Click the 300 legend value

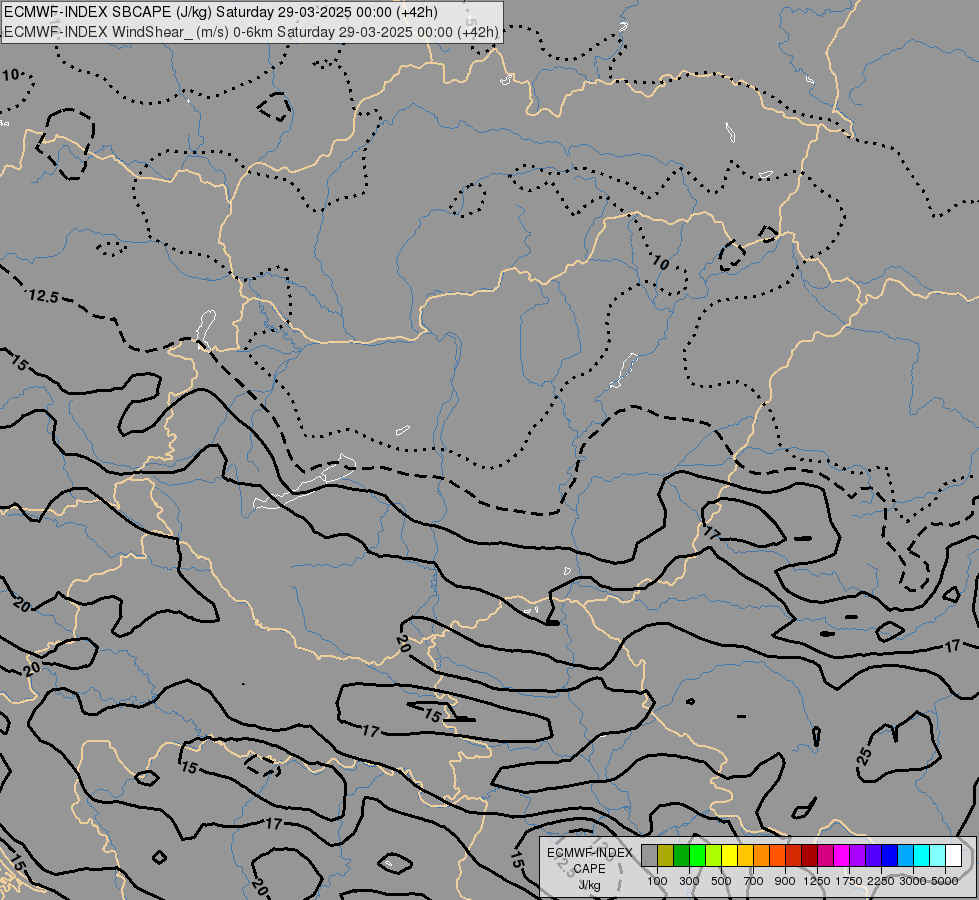[x=689, y=881]
